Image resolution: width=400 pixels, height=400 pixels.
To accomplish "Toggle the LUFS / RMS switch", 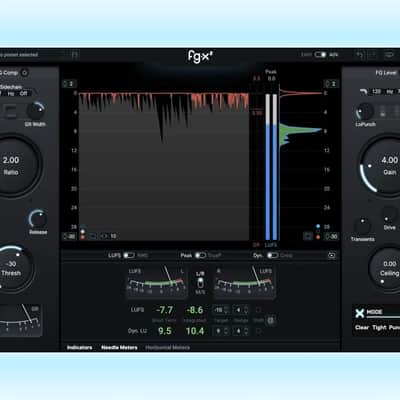I will click(x=129, y=255).
